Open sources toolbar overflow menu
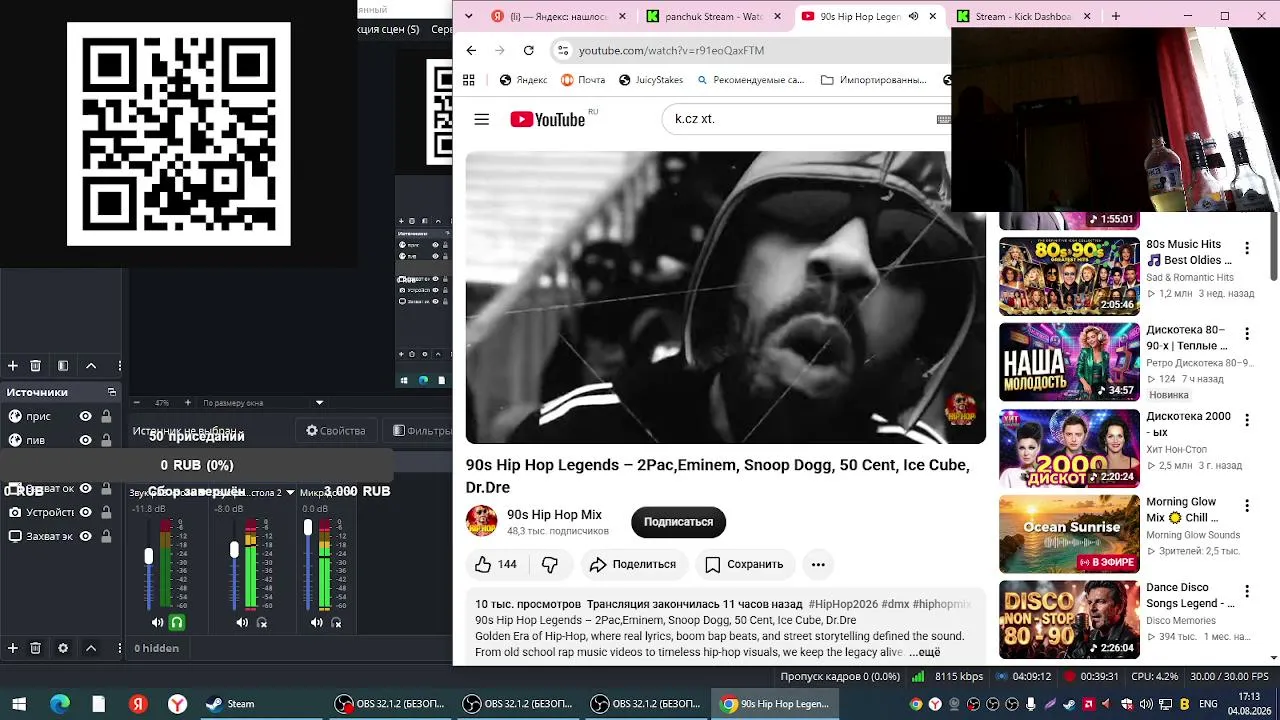The height and width of the screenshot is (720, 1280). pos(120,648)
